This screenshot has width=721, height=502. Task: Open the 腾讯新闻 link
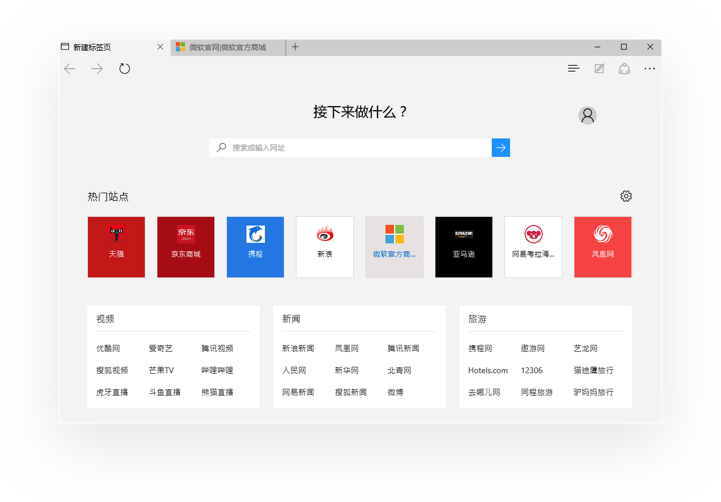(x=403, y=348)
